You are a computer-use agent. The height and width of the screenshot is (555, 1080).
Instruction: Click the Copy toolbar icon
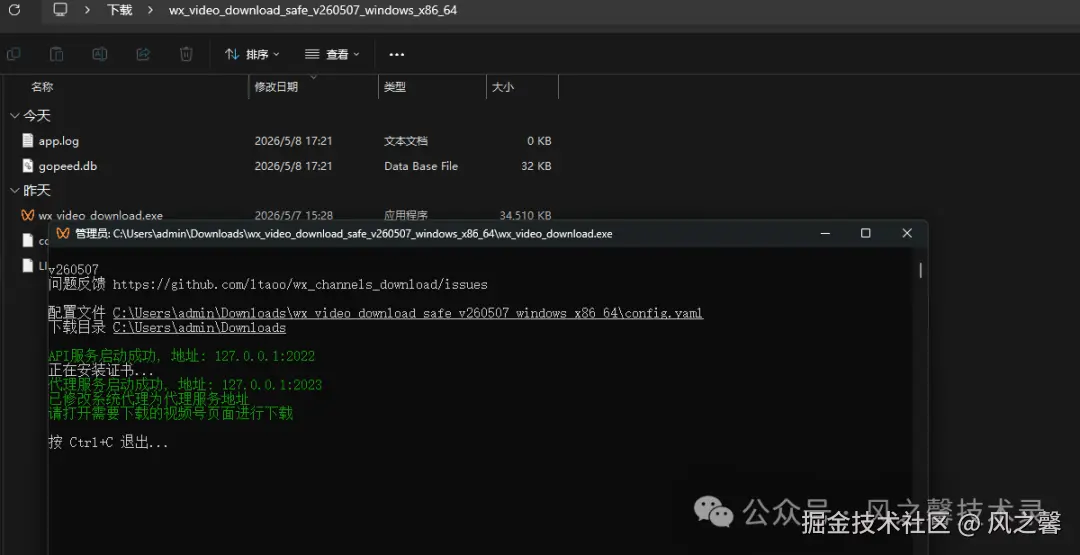pyautogui.click(x=13, y=54)
